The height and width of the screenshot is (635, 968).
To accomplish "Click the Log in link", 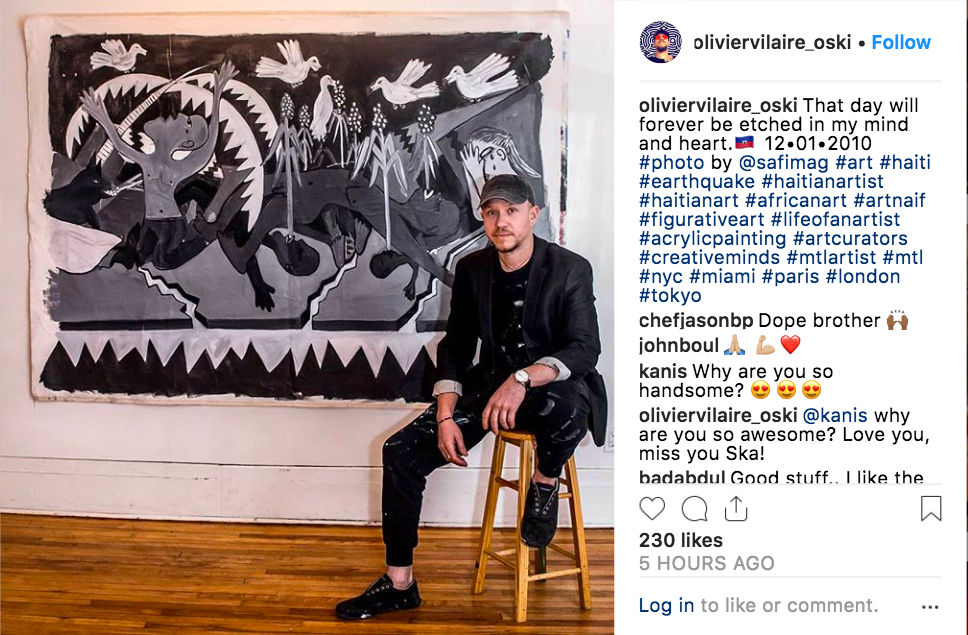I will point(666,605).
